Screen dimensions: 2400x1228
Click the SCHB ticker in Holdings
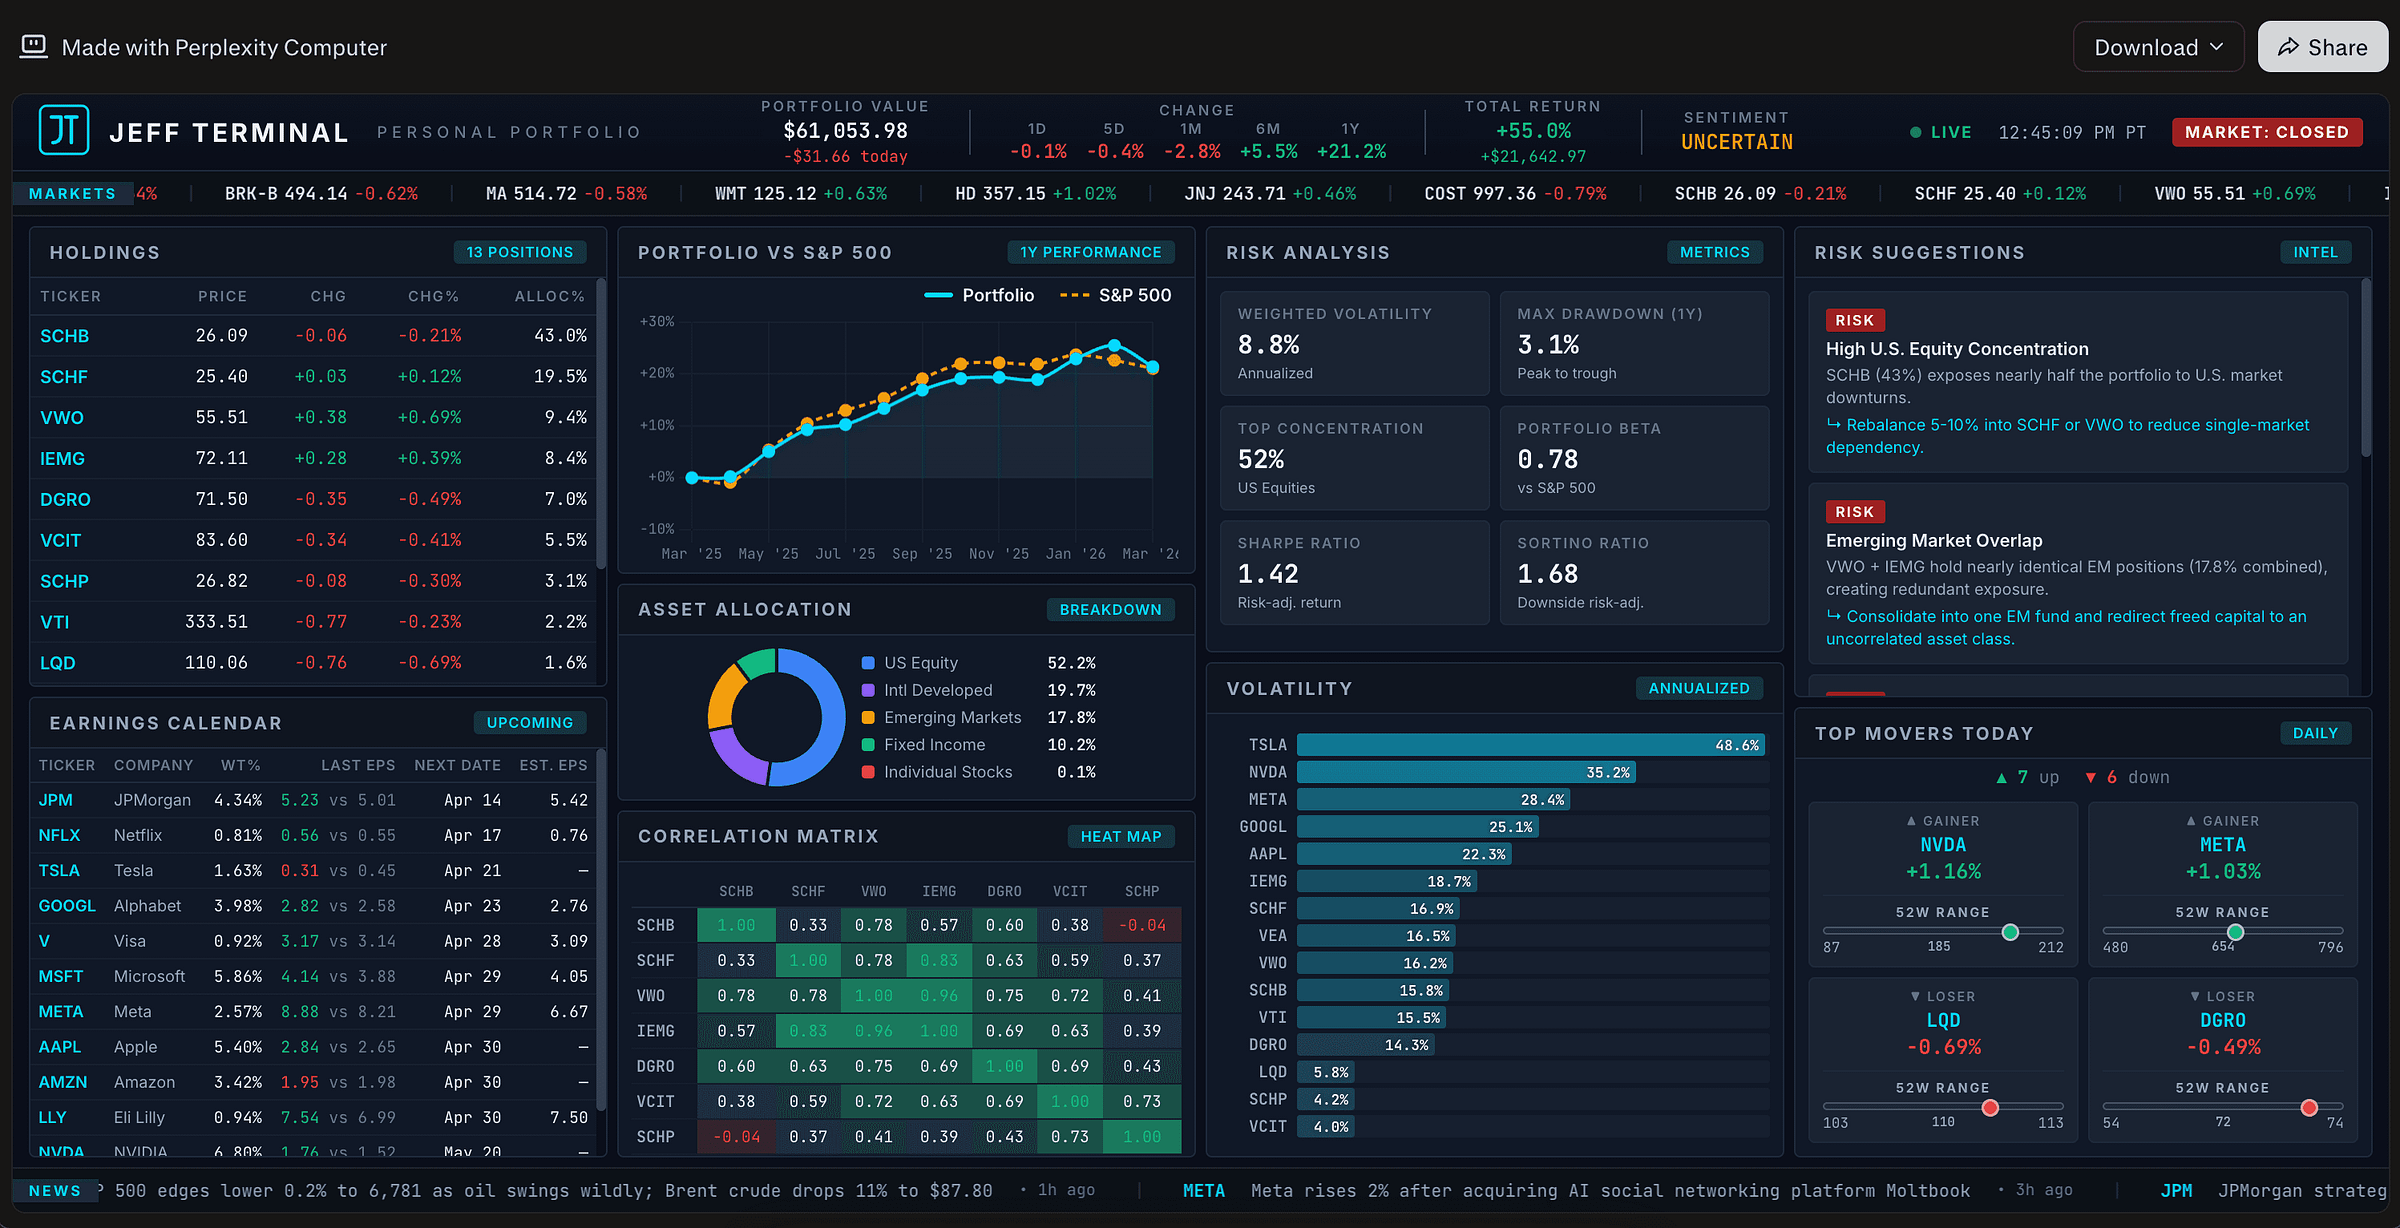click(64, 336)
